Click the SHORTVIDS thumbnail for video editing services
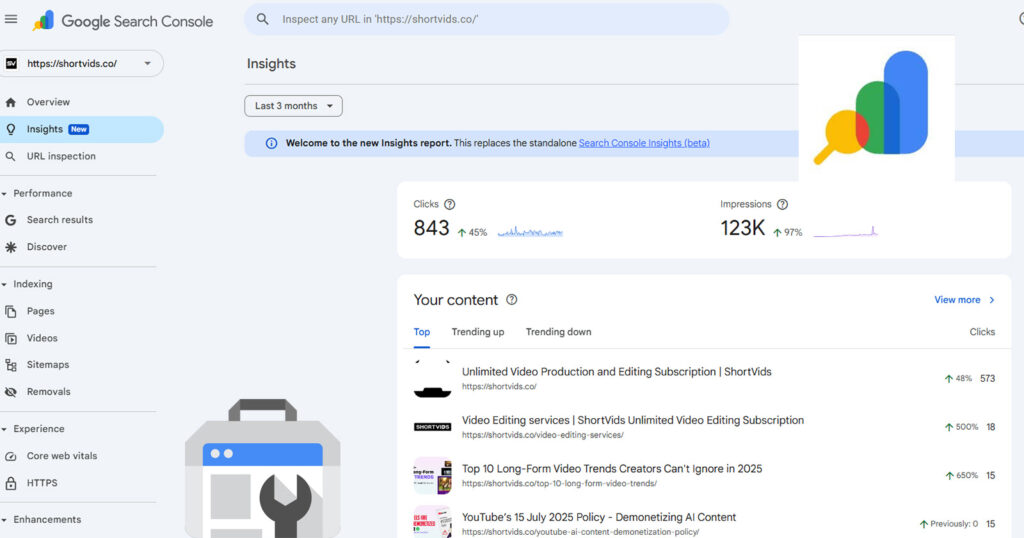The width and height of the screenshot is (1024, 538). coord(432,427)
